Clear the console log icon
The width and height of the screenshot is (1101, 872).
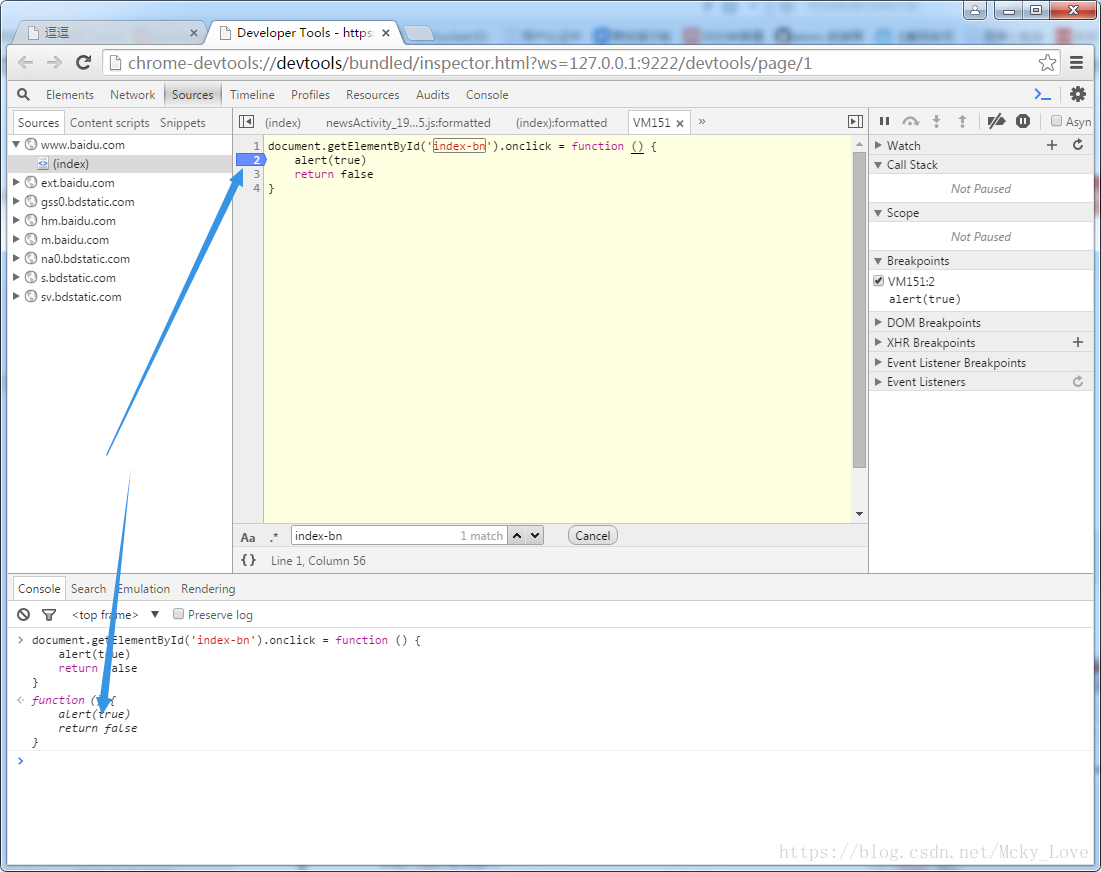24,615
